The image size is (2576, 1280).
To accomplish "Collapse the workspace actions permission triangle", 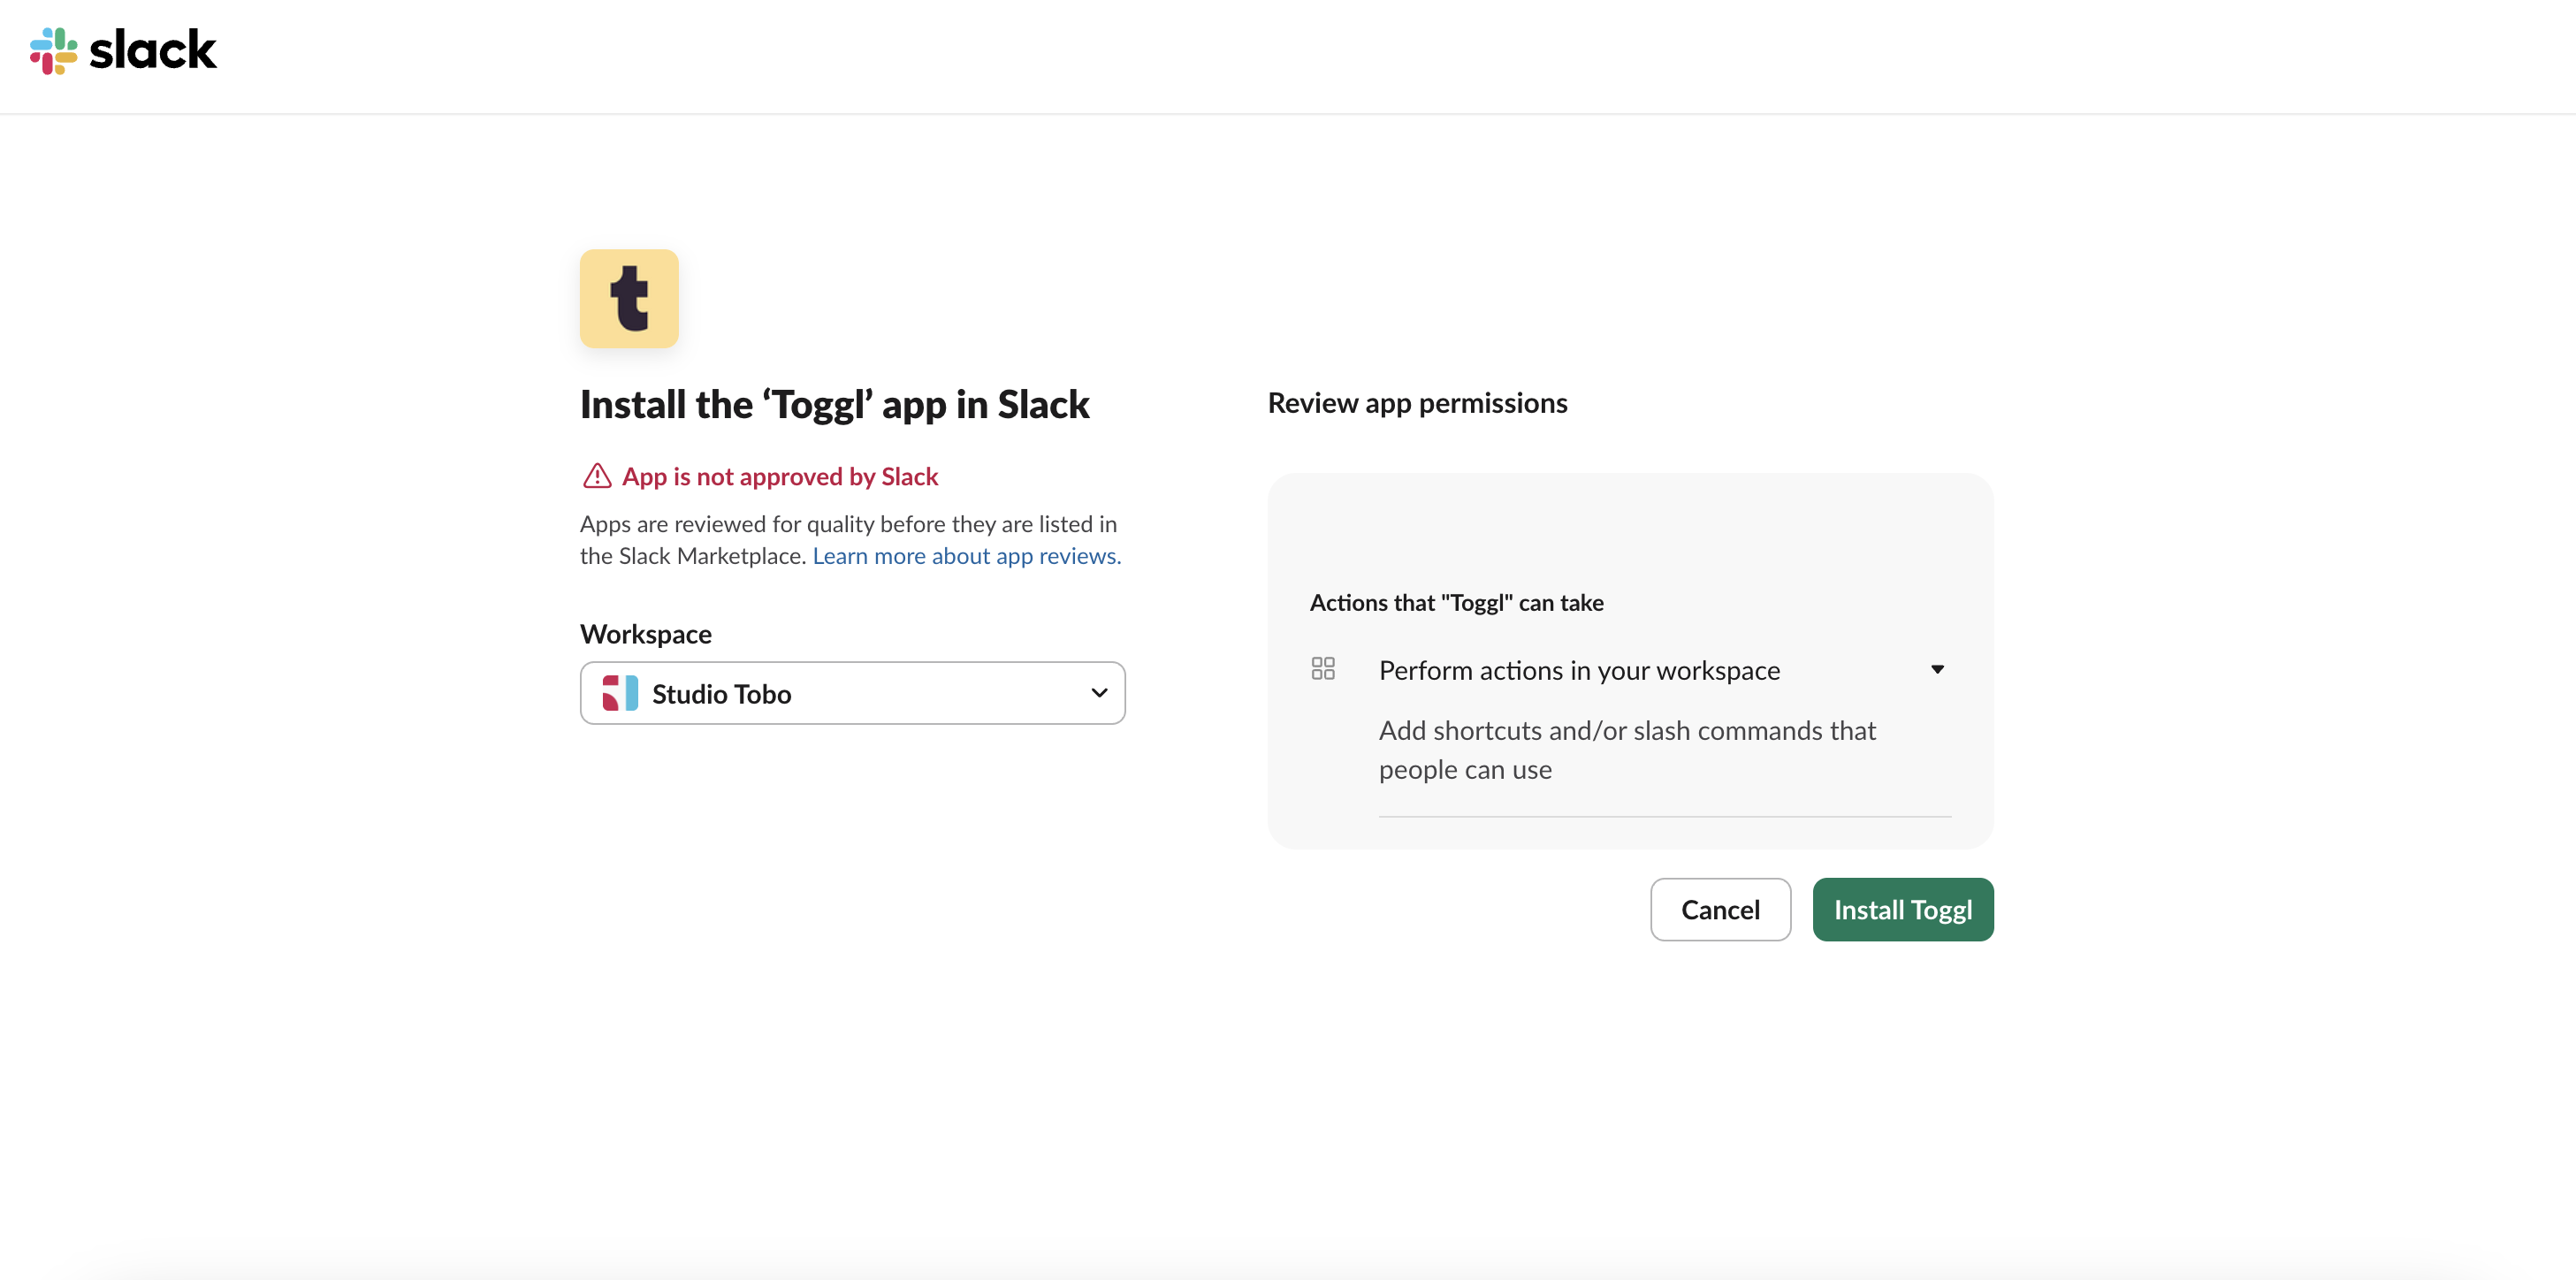I will (1937, 669).
